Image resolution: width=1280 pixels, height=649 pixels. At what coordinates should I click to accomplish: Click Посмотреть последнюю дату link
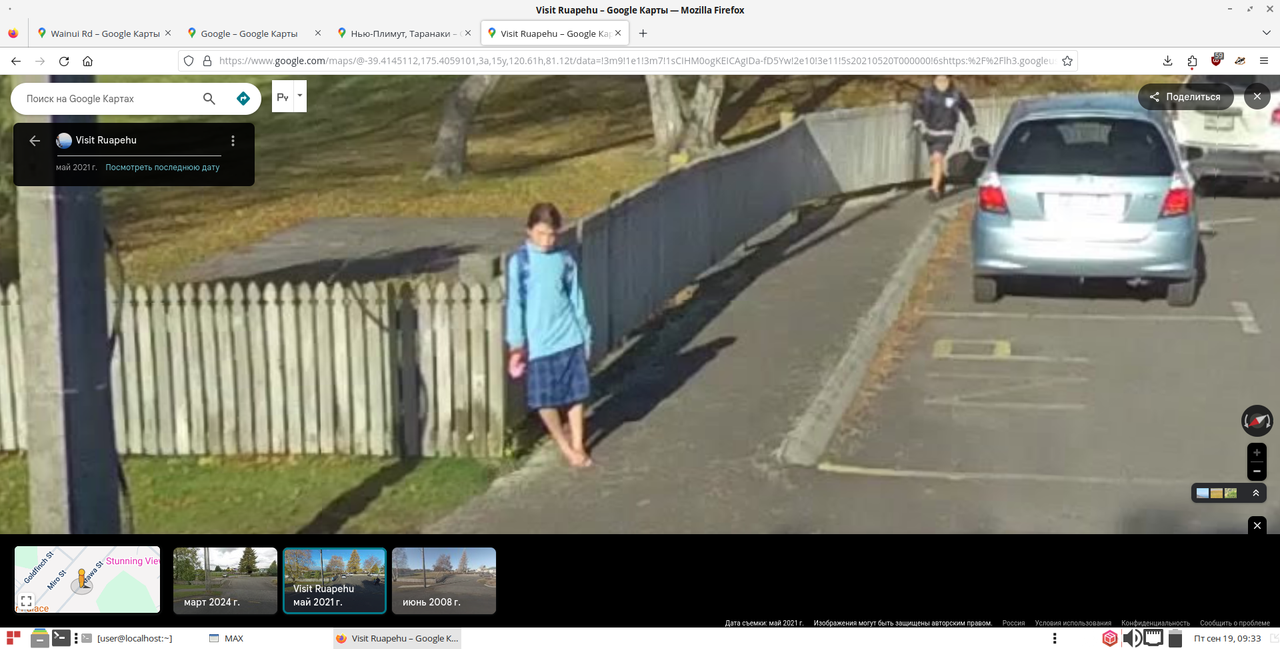pyautogui.click(x=162, y=167)
